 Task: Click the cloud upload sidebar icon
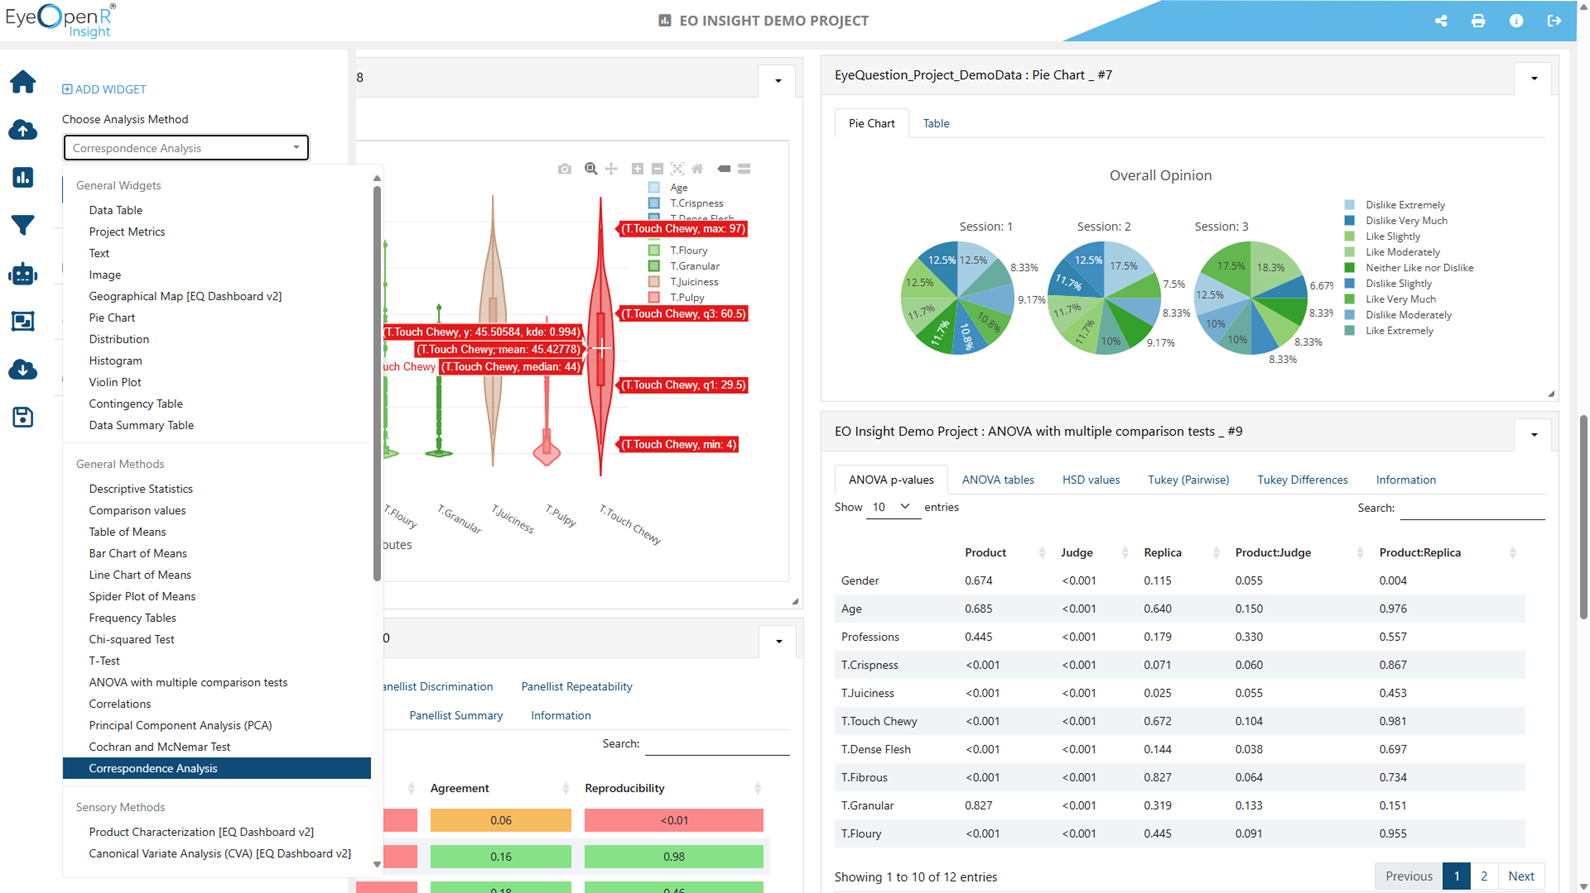[x=22, y=130]
